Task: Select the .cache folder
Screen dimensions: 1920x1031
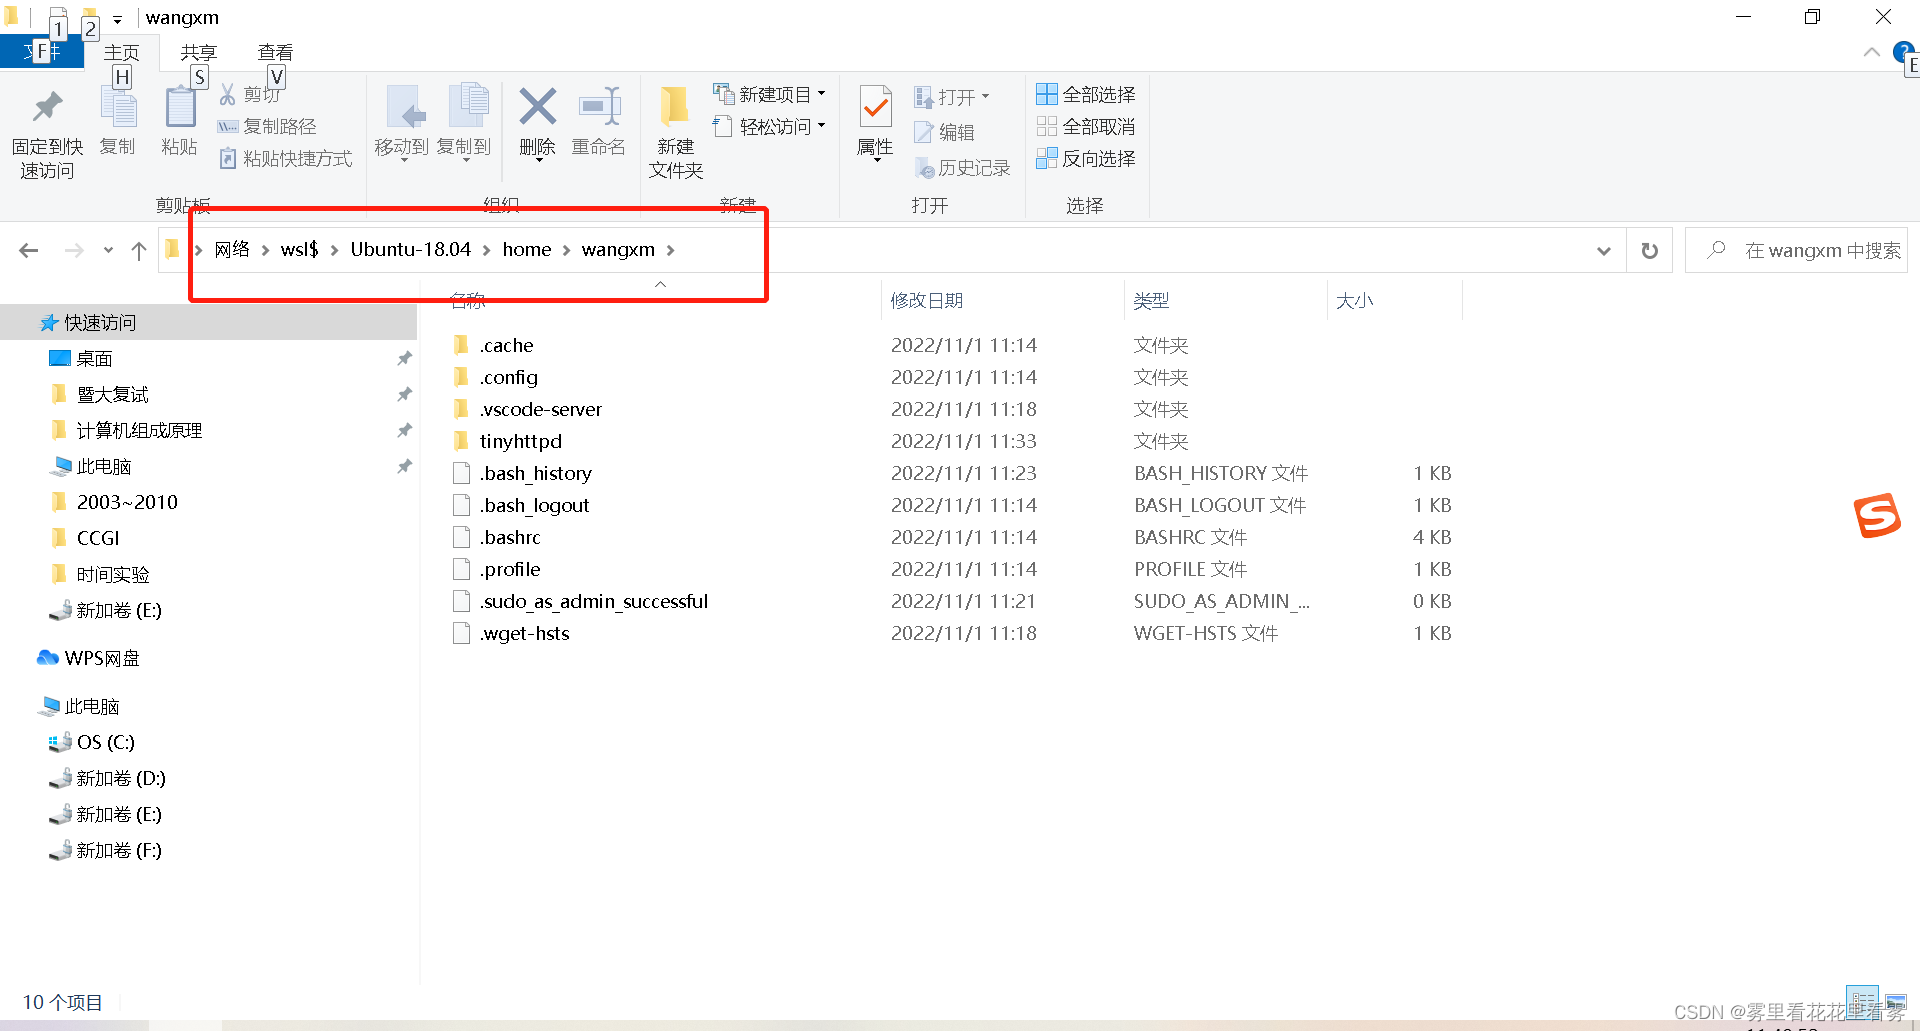Action: pyautogui.click(x=506, y=345)
